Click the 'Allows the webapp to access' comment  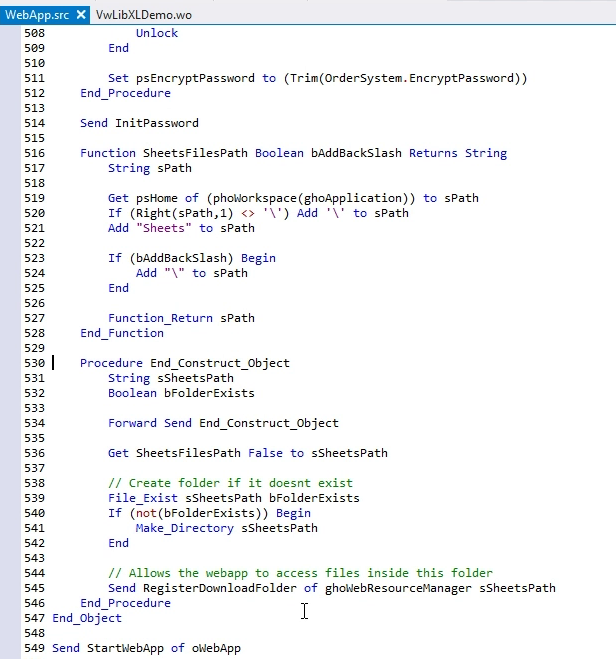(300, 573)
